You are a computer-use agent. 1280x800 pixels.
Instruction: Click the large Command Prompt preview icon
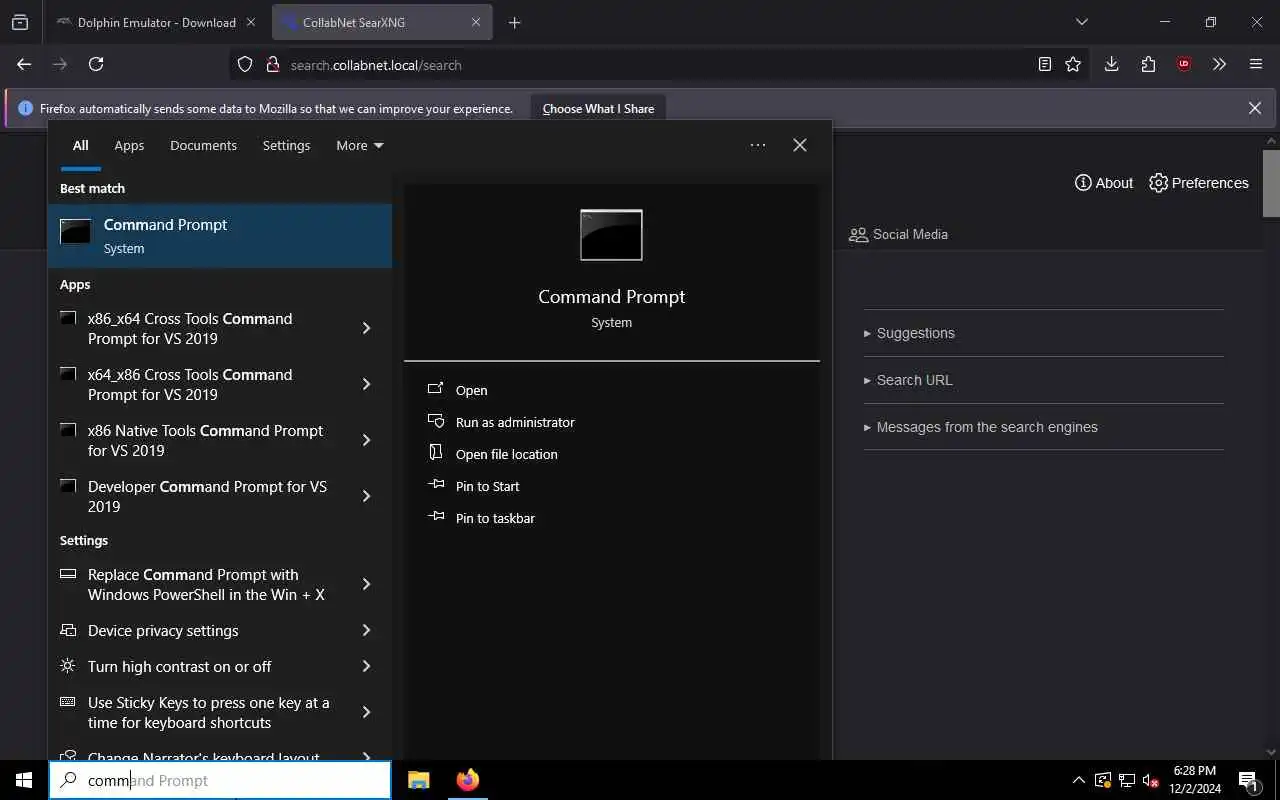[x=611, y=235]
